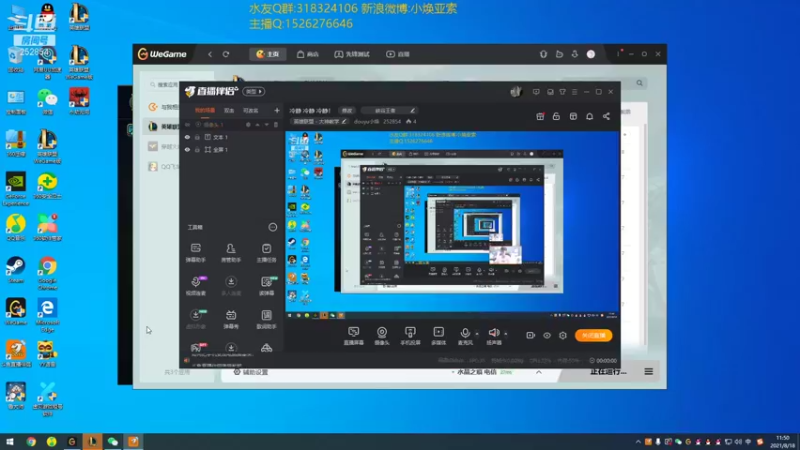Open the WeGame bottom-right list menu
Viewport: 800px width, 450px height.
coord(648,371)
